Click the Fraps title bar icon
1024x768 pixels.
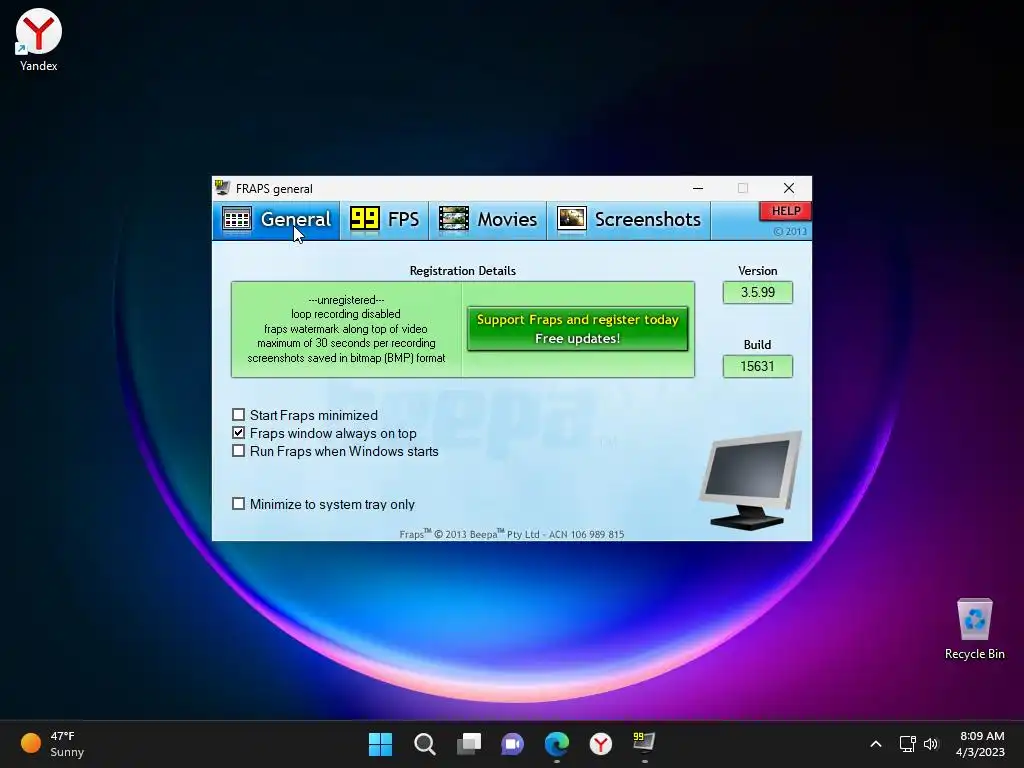222,188
